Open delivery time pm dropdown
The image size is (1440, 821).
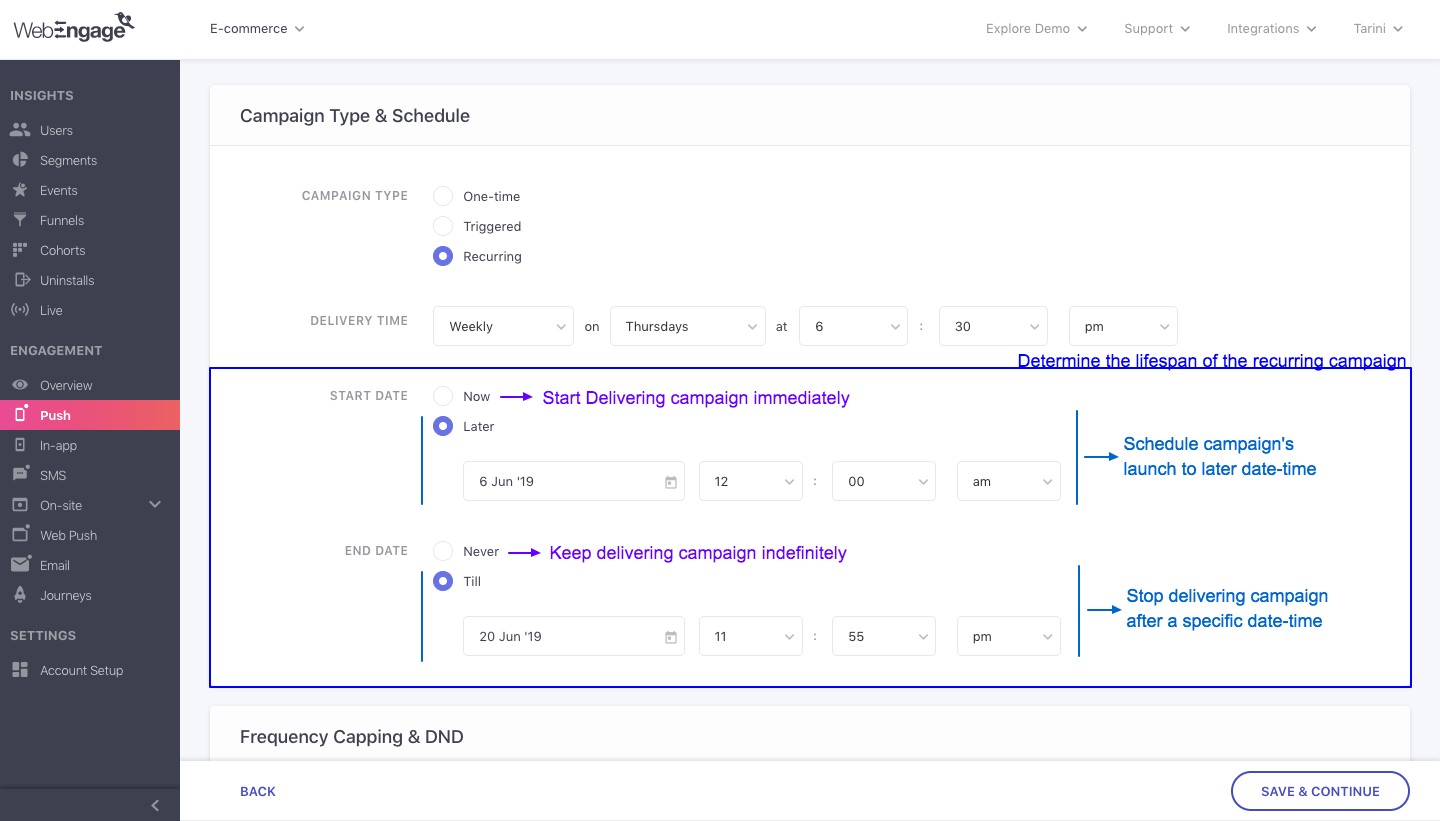point(1123,326)
